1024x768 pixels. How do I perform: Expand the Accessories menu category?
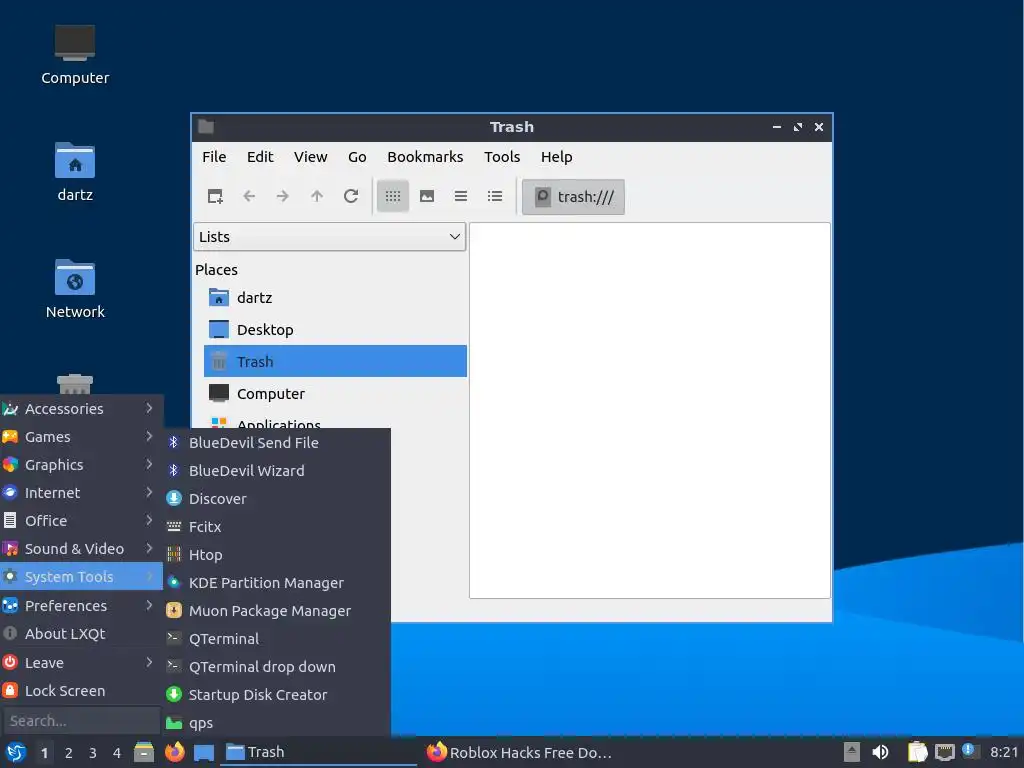click(x=81, y=409)
